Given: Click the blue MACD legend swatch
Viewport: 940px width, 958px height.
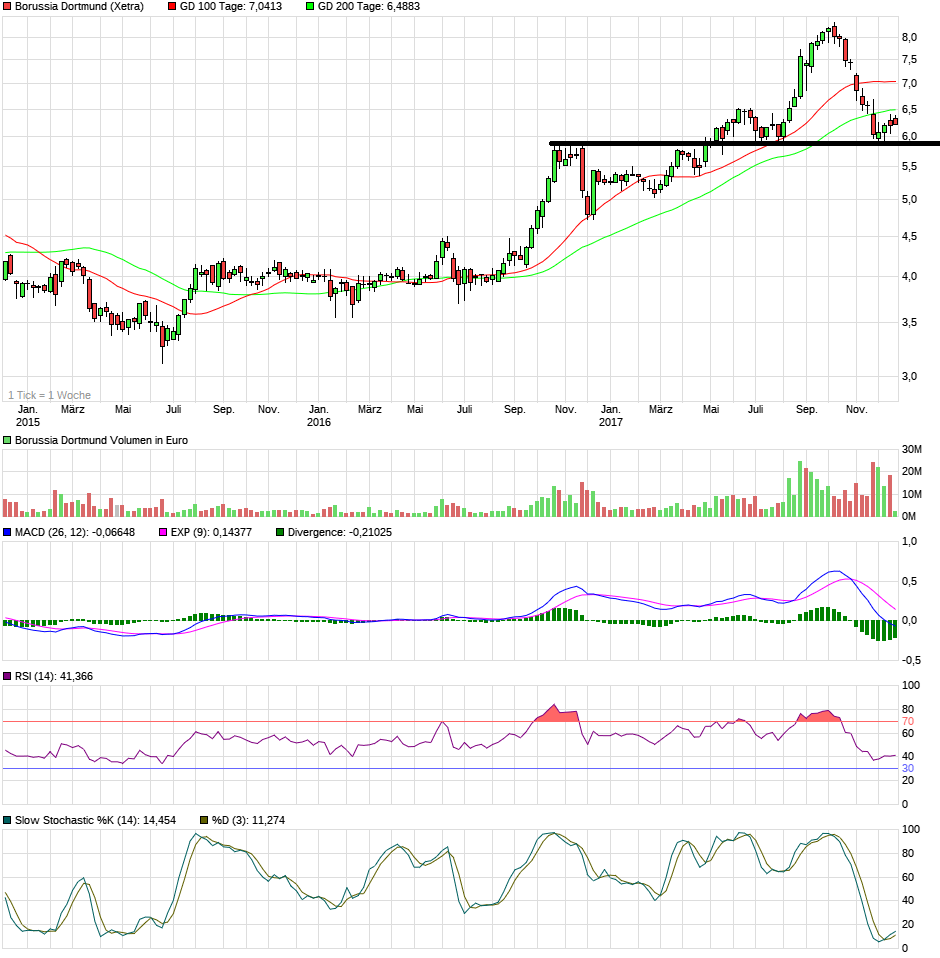Looking at the screenshot, I should coord(7,533).
